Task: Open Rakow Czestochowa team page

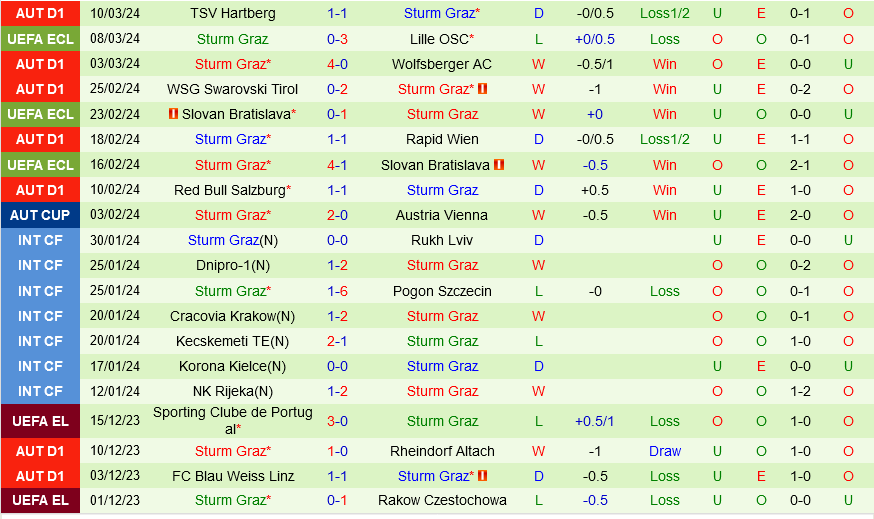Action: coord(442,500)
